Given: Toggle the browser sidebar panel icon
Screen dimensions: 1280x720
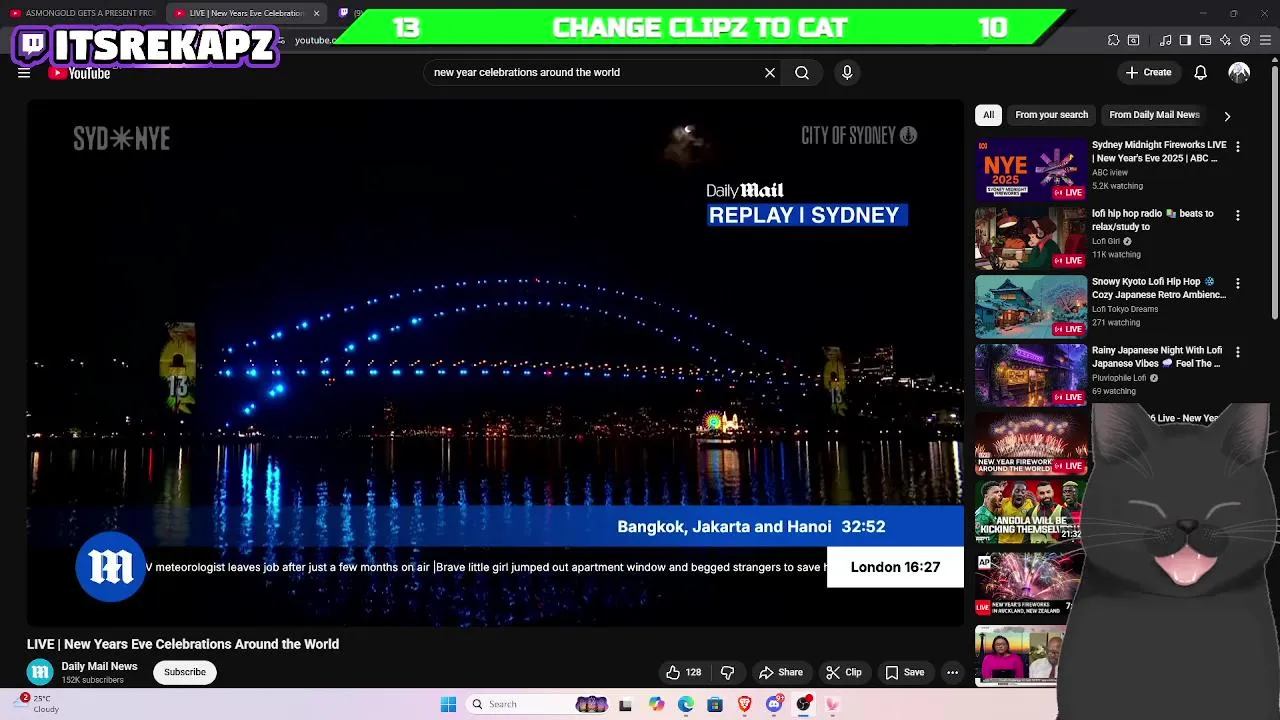Looking at the screenshot, I should 1185,40.
